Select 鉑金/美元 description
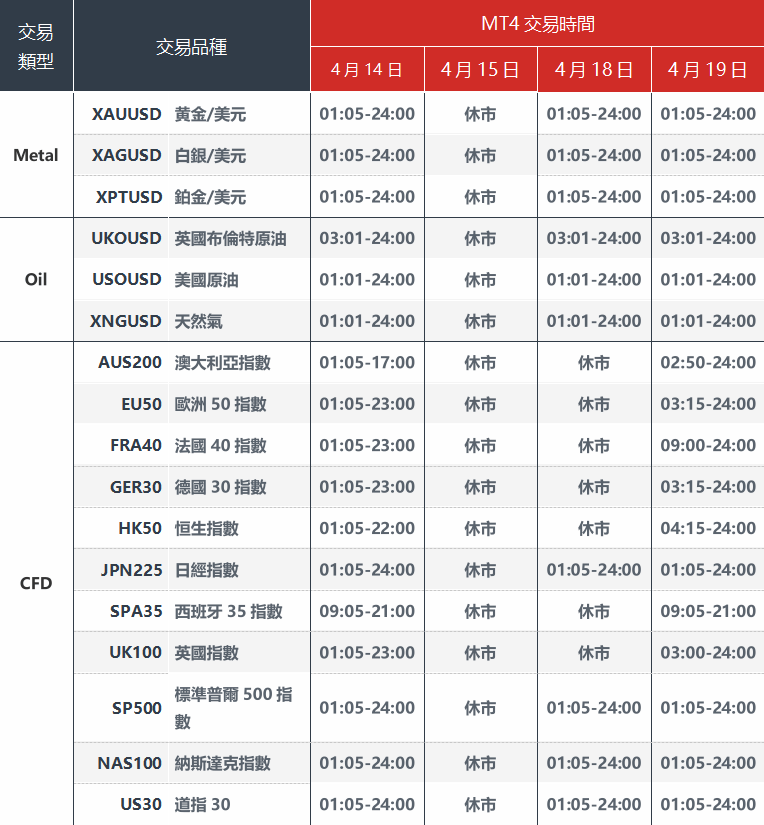Image resolution: width=764 pixels, height=825 pixels. tap(210, 197)
